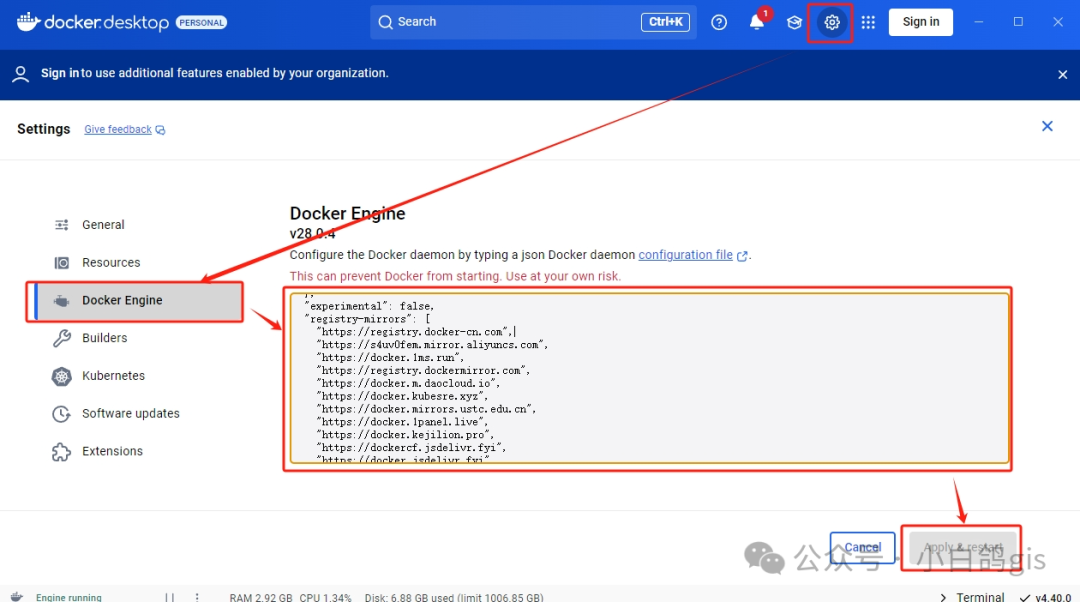Click the Sign in link in the banner
This screenshot has height=602, width=1080.
click(59, 73)
